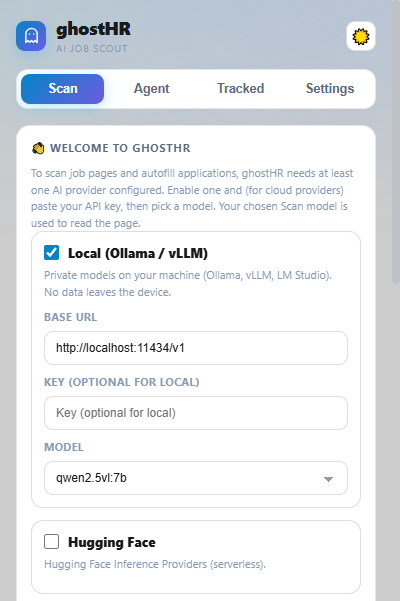This screenshot has width=400, height=601.
Task: Click 'No data leaves the device.' text
Action: pyautogui.click(x=107, y=292)
